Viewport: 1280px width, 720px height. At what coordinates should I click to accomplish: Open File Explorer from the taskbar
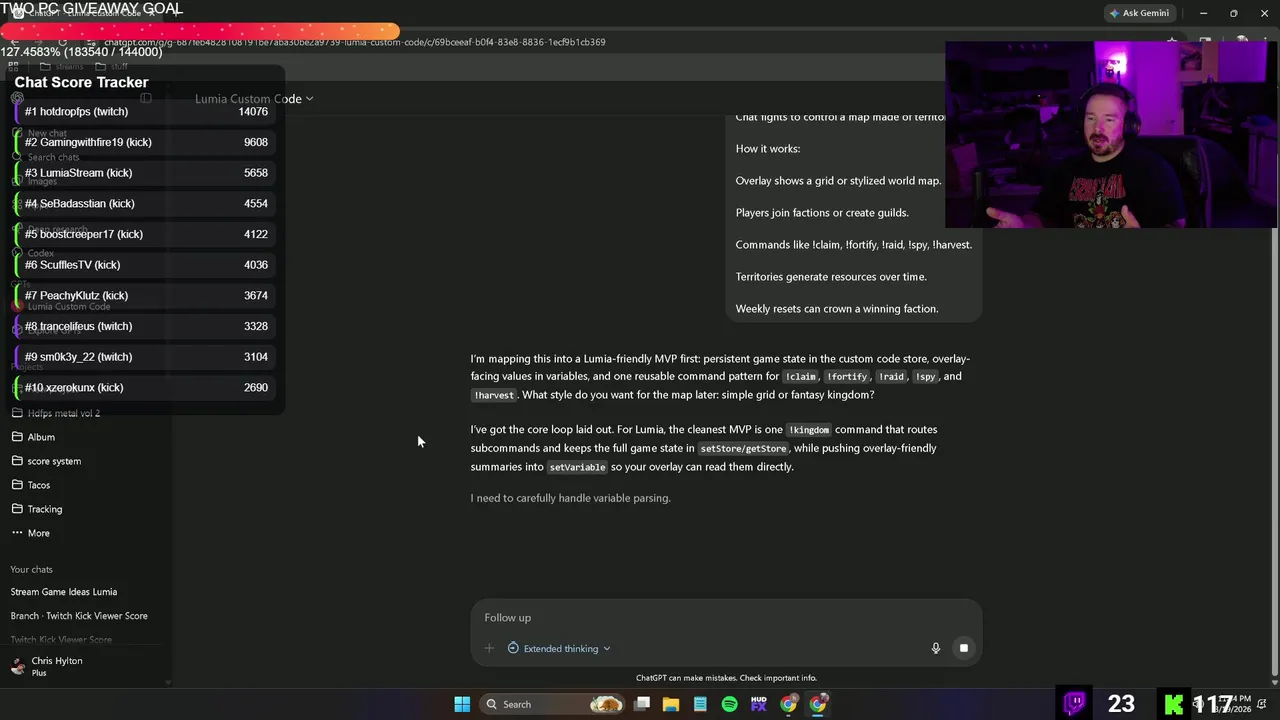click(671, 704)
